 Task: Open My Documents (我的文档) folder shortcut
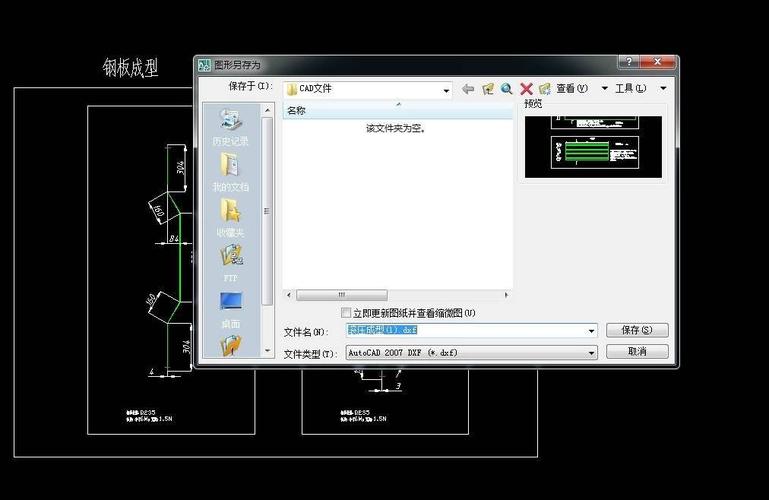click(x=231, y=172)
